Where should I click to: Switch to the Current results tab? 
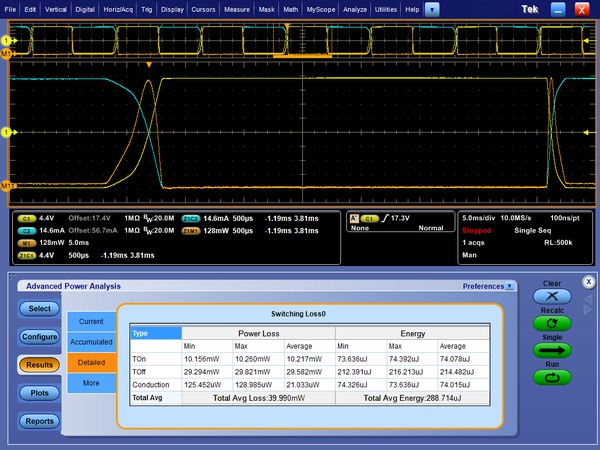tap(91, 321)
